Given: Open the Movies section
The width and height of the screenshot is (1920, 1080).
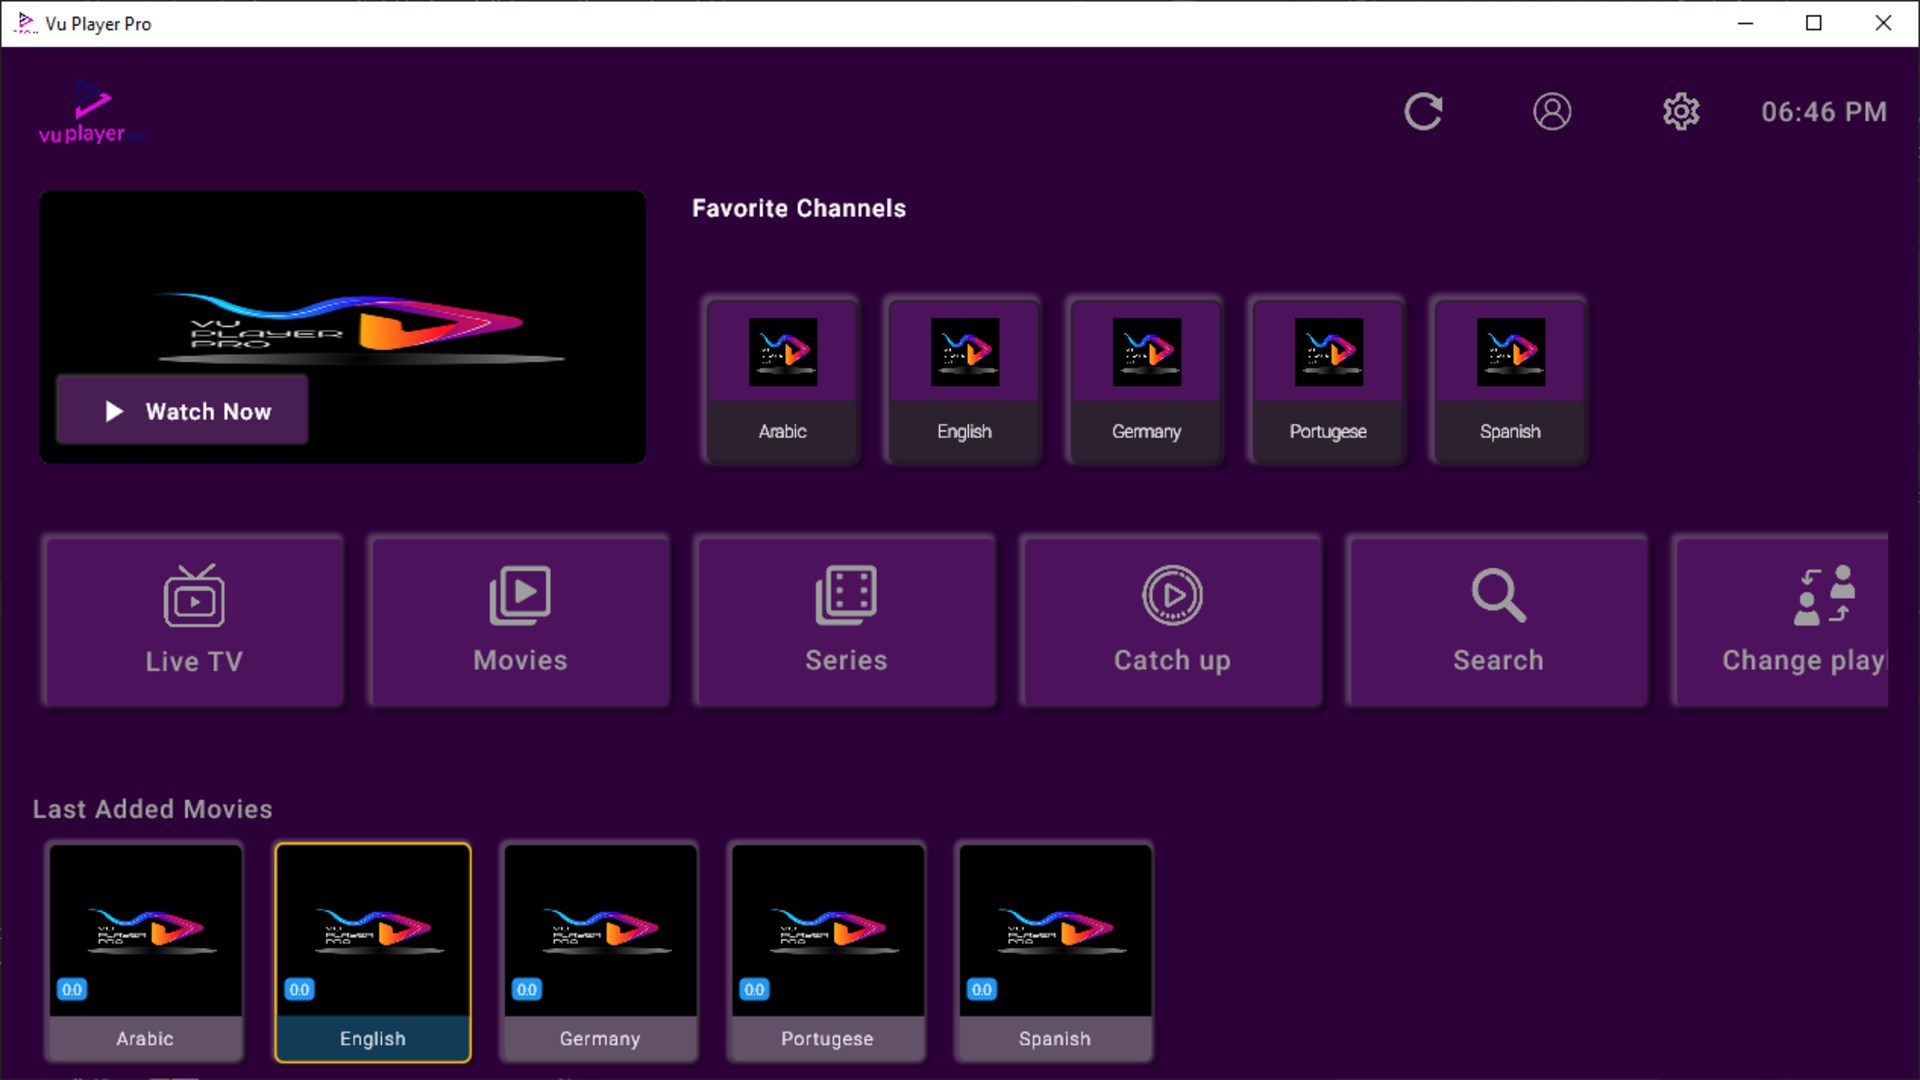Looking at the screenshot, I should (520, 621).
